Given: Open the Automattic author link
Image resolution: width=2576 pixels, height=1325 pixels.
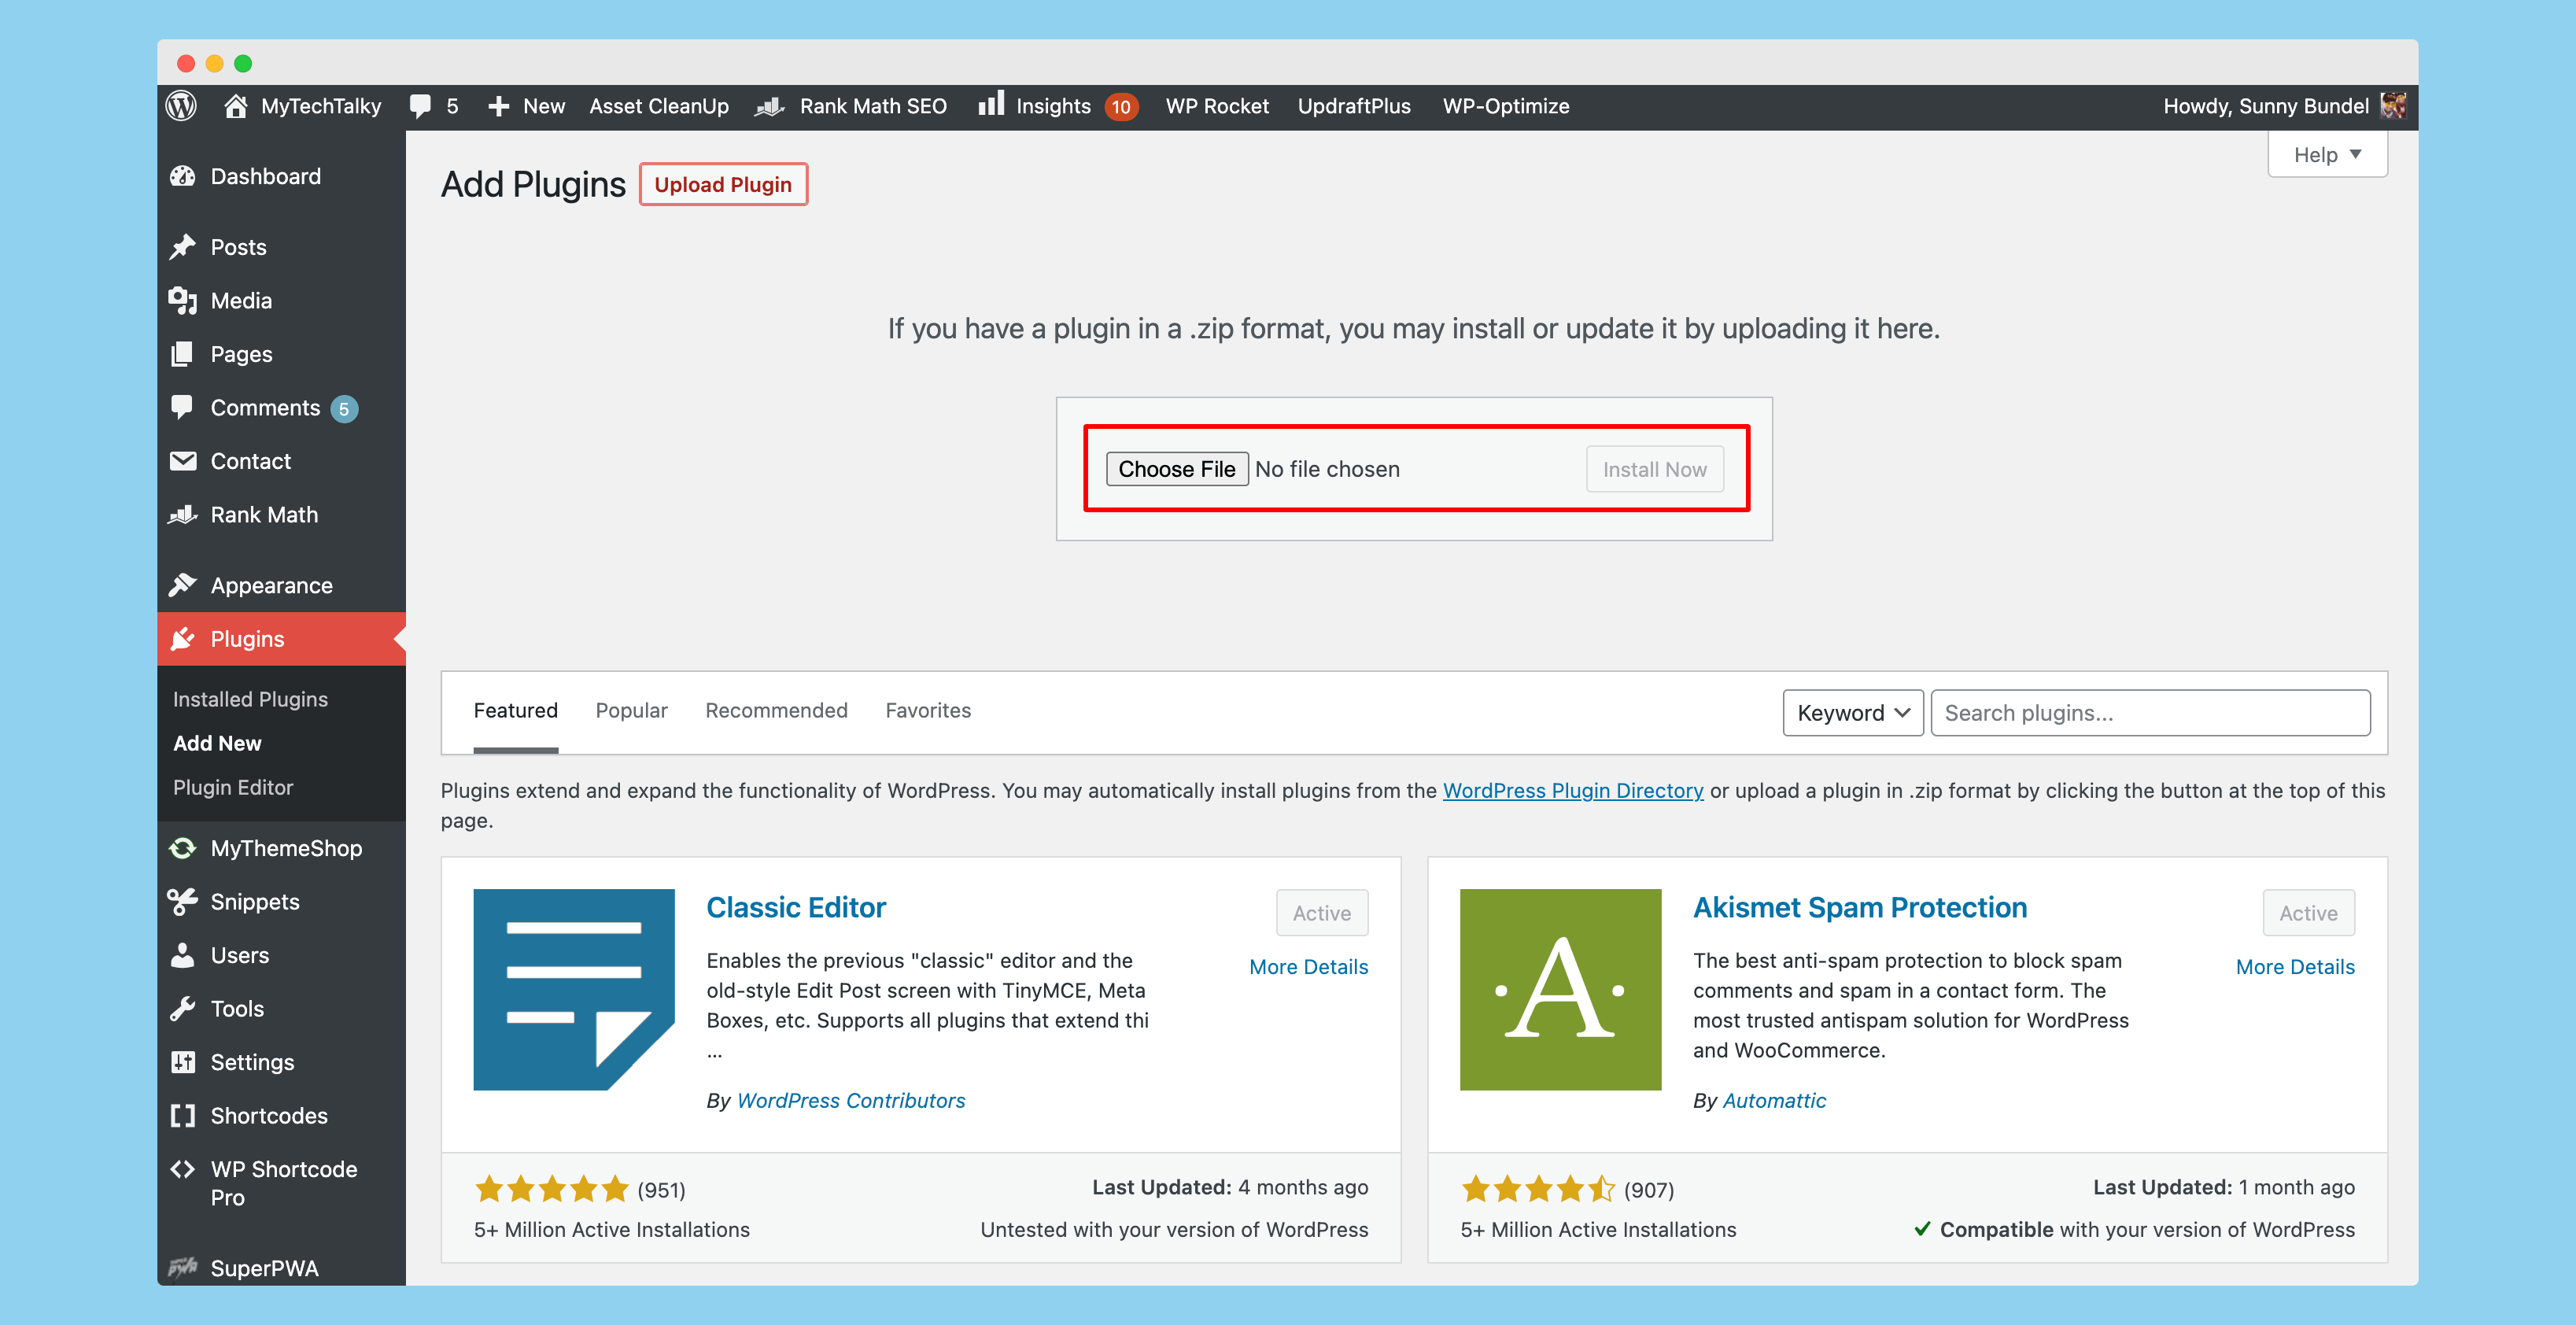Looking at the screenshot, I should point(1774,1100).
